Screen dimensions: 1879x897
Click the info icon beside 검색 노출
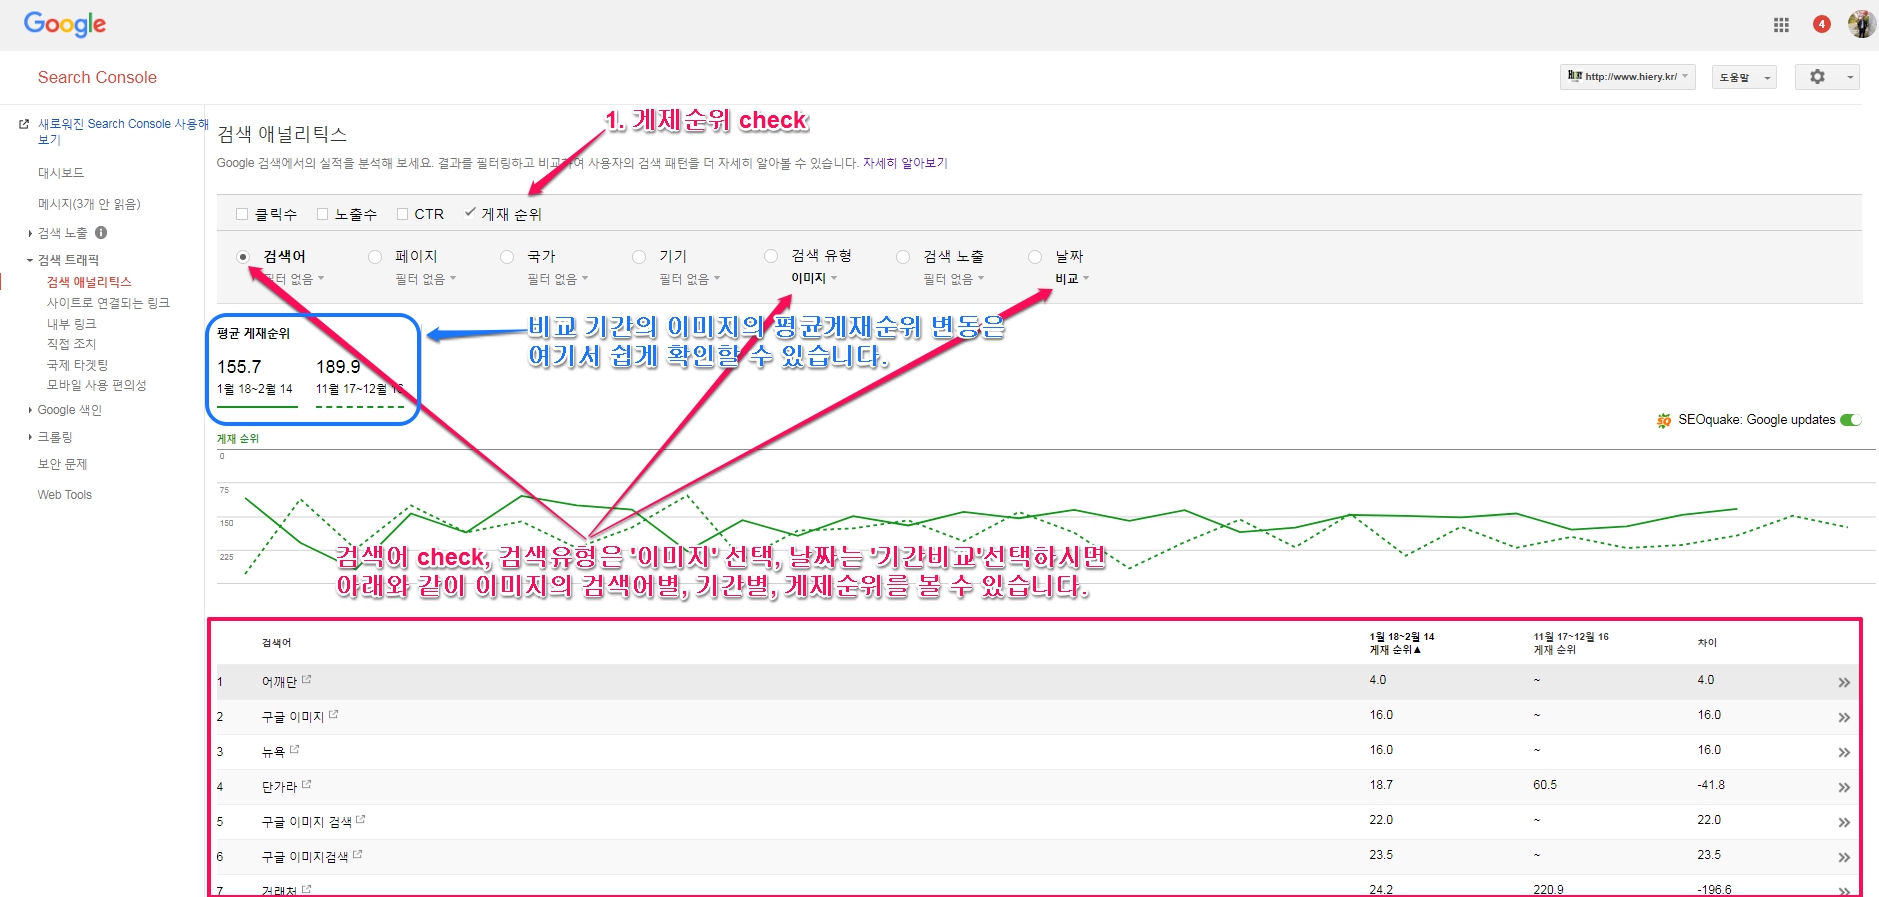[x=101, y=233]
